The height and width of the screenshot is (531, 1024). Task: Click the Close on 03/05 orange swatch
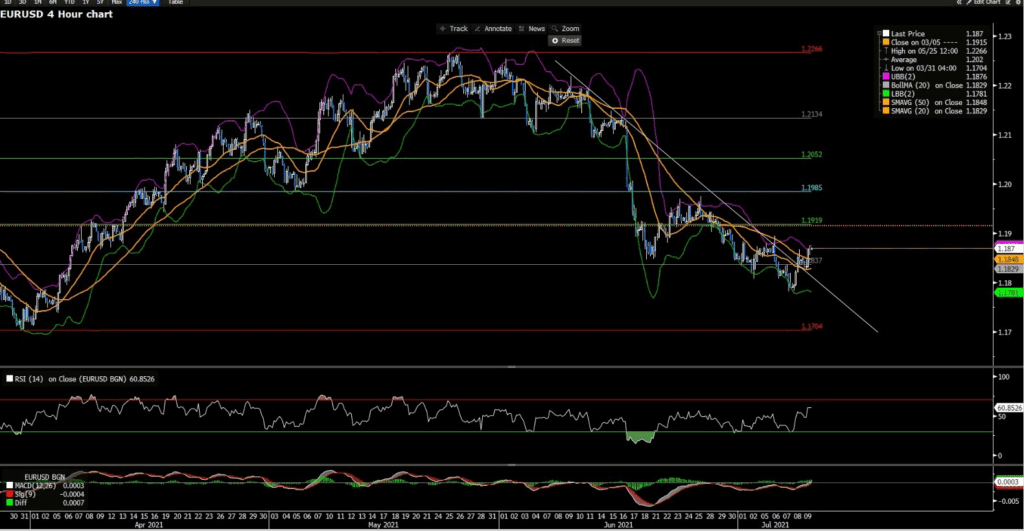[886, 42]
